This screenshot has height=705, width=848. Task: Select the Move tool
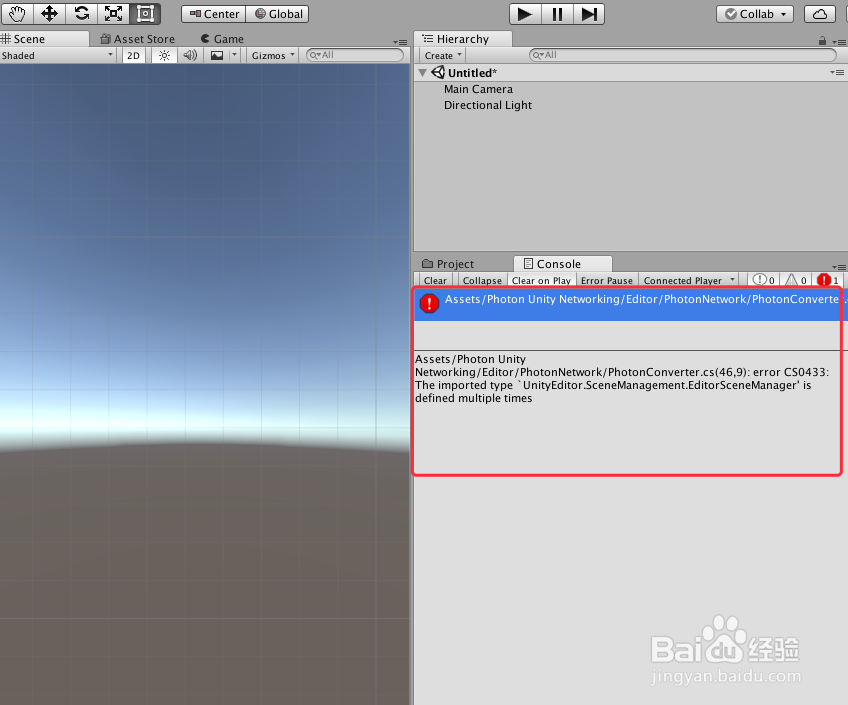[x=49, y=14]
